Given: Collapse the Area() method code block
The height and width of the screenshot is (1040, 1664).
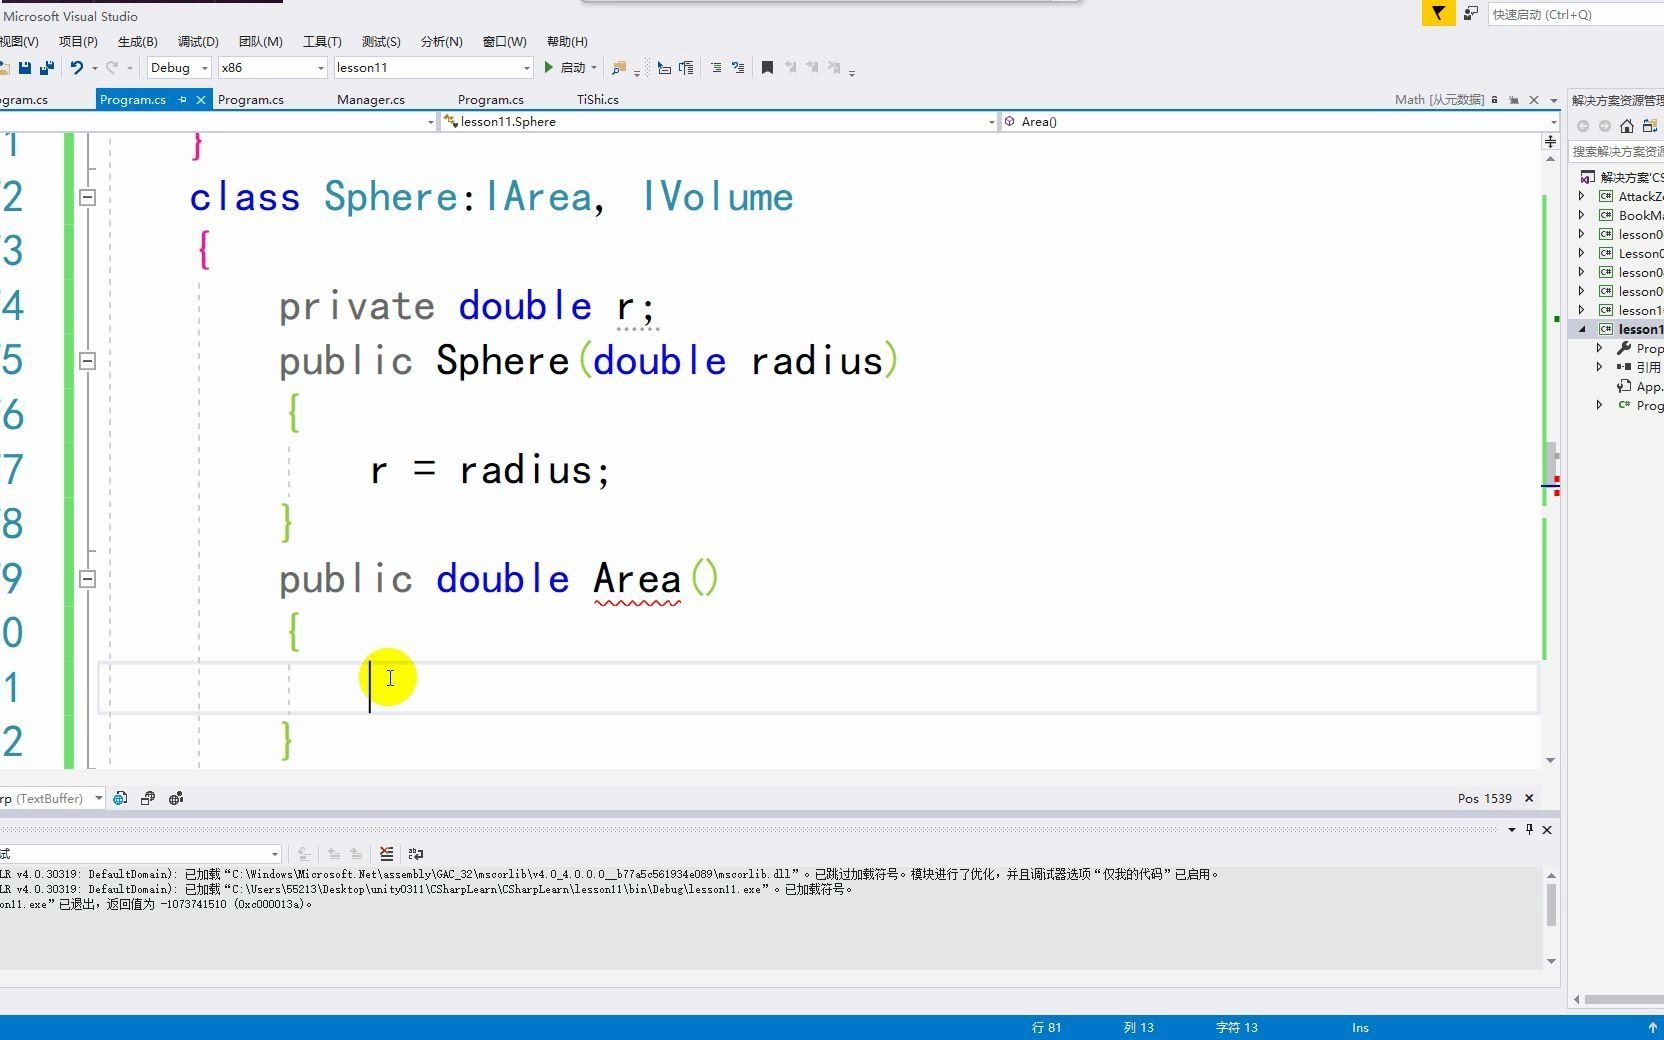Looking at the screenshot, I should tap(87, 579).
